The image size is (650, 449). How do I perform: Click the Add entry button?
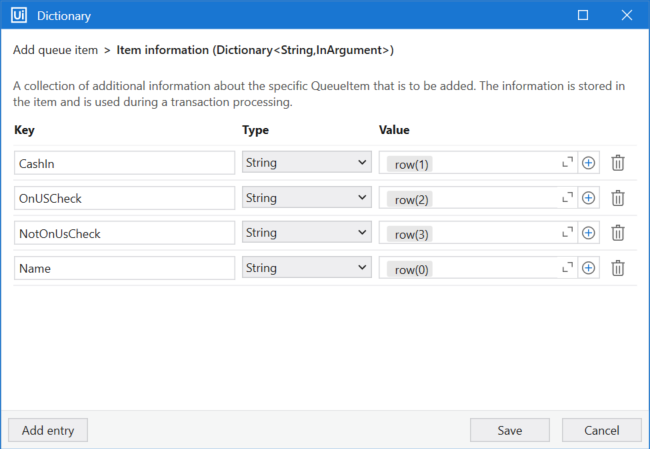click(x=48, y=430)
